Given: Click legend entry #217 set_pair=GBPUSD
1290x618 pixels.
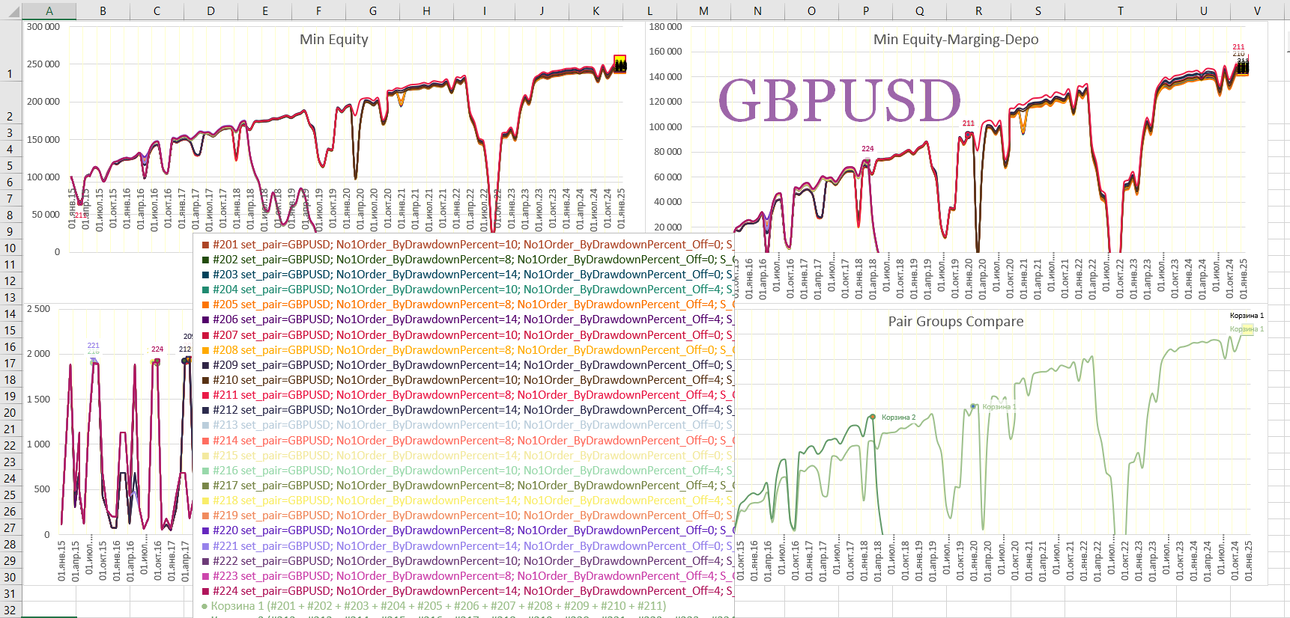Looking at the screenshot, I should point(470,485).
